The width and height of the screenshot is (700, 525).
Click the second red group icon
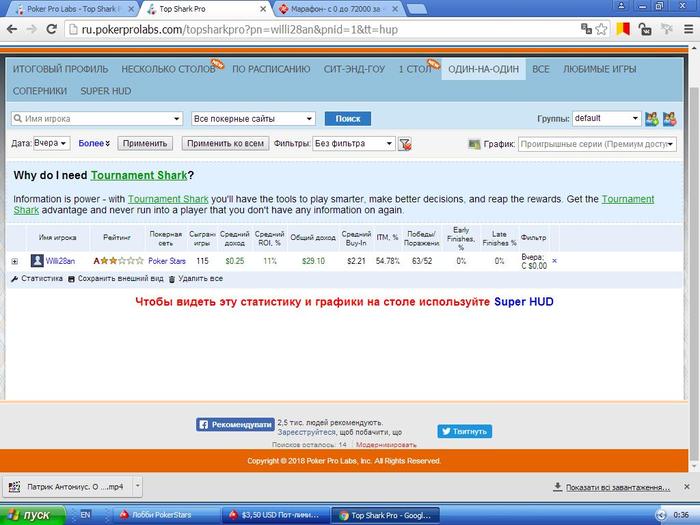pos(669,119)
